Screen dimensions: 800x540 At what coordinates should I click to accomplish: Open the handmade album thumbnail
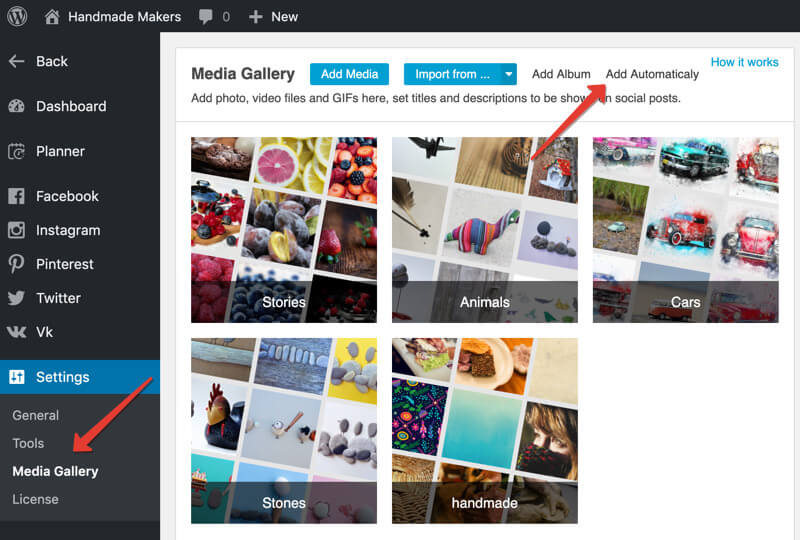(x=485, y=431)
